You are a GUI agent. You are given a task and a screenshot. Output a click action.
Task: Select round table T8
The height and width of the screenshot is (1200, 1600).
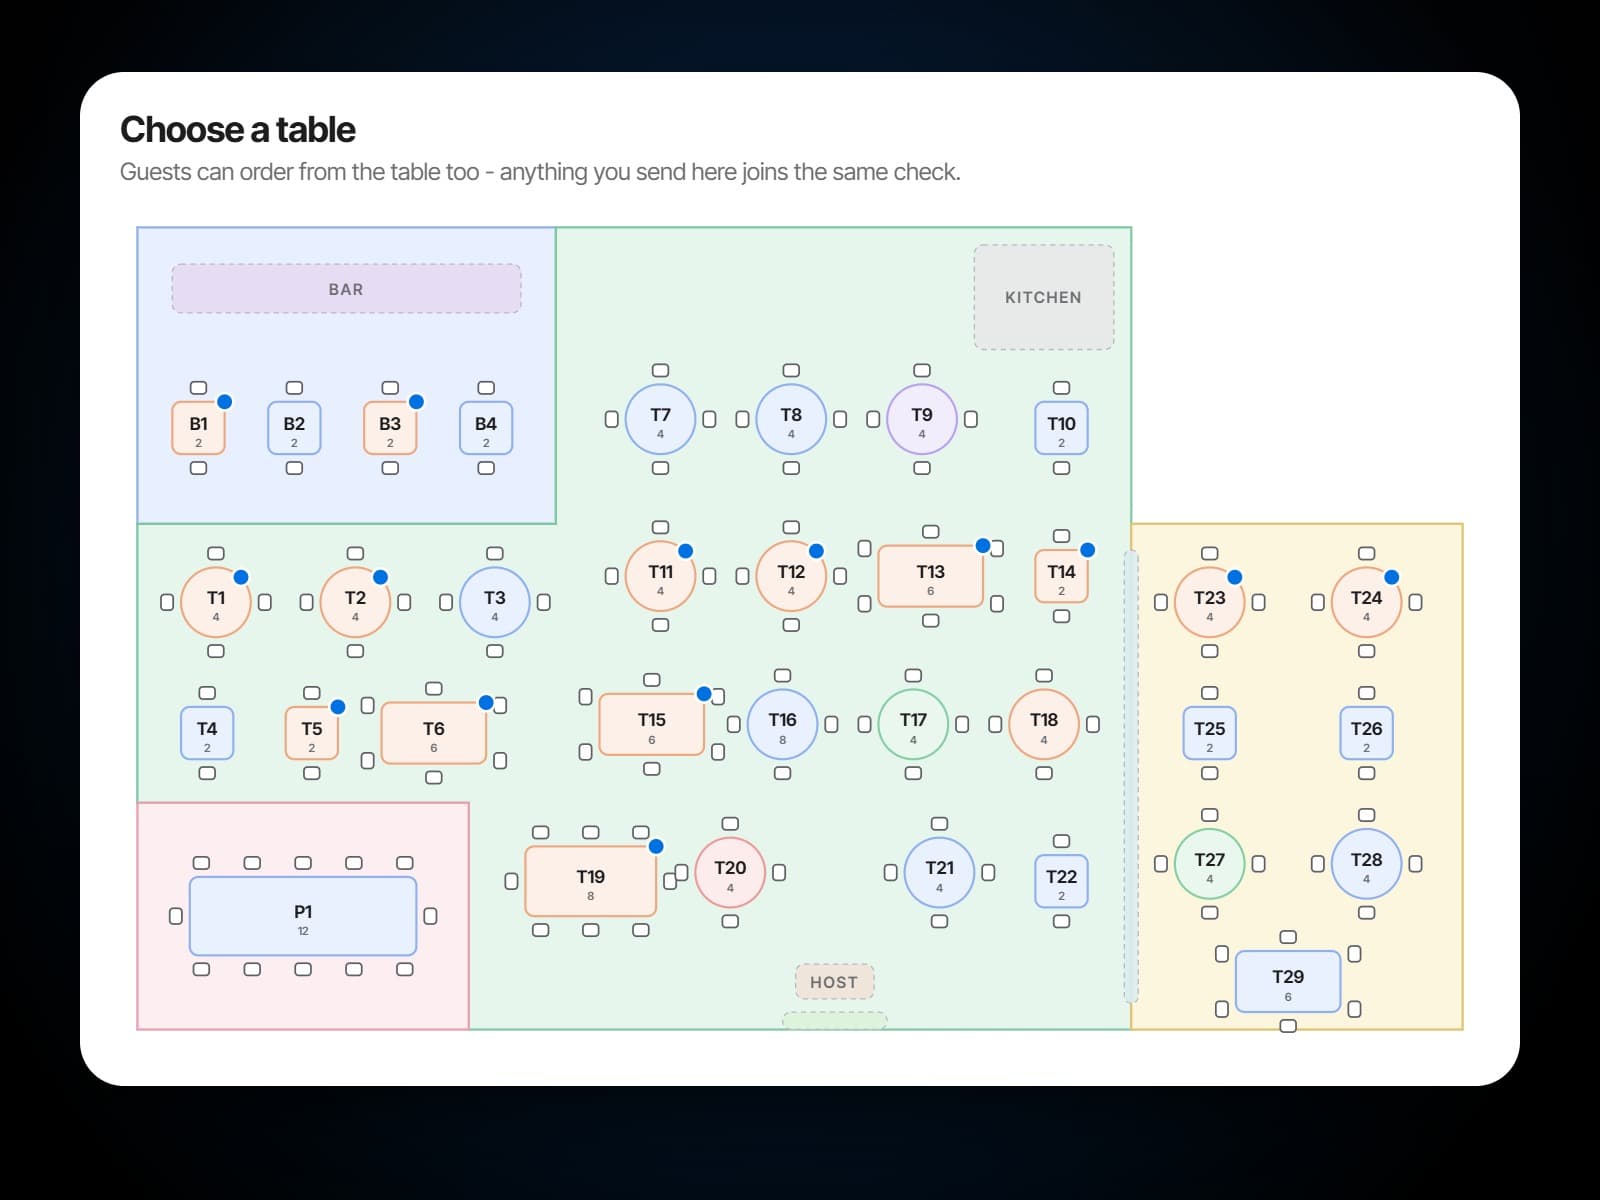791,419
